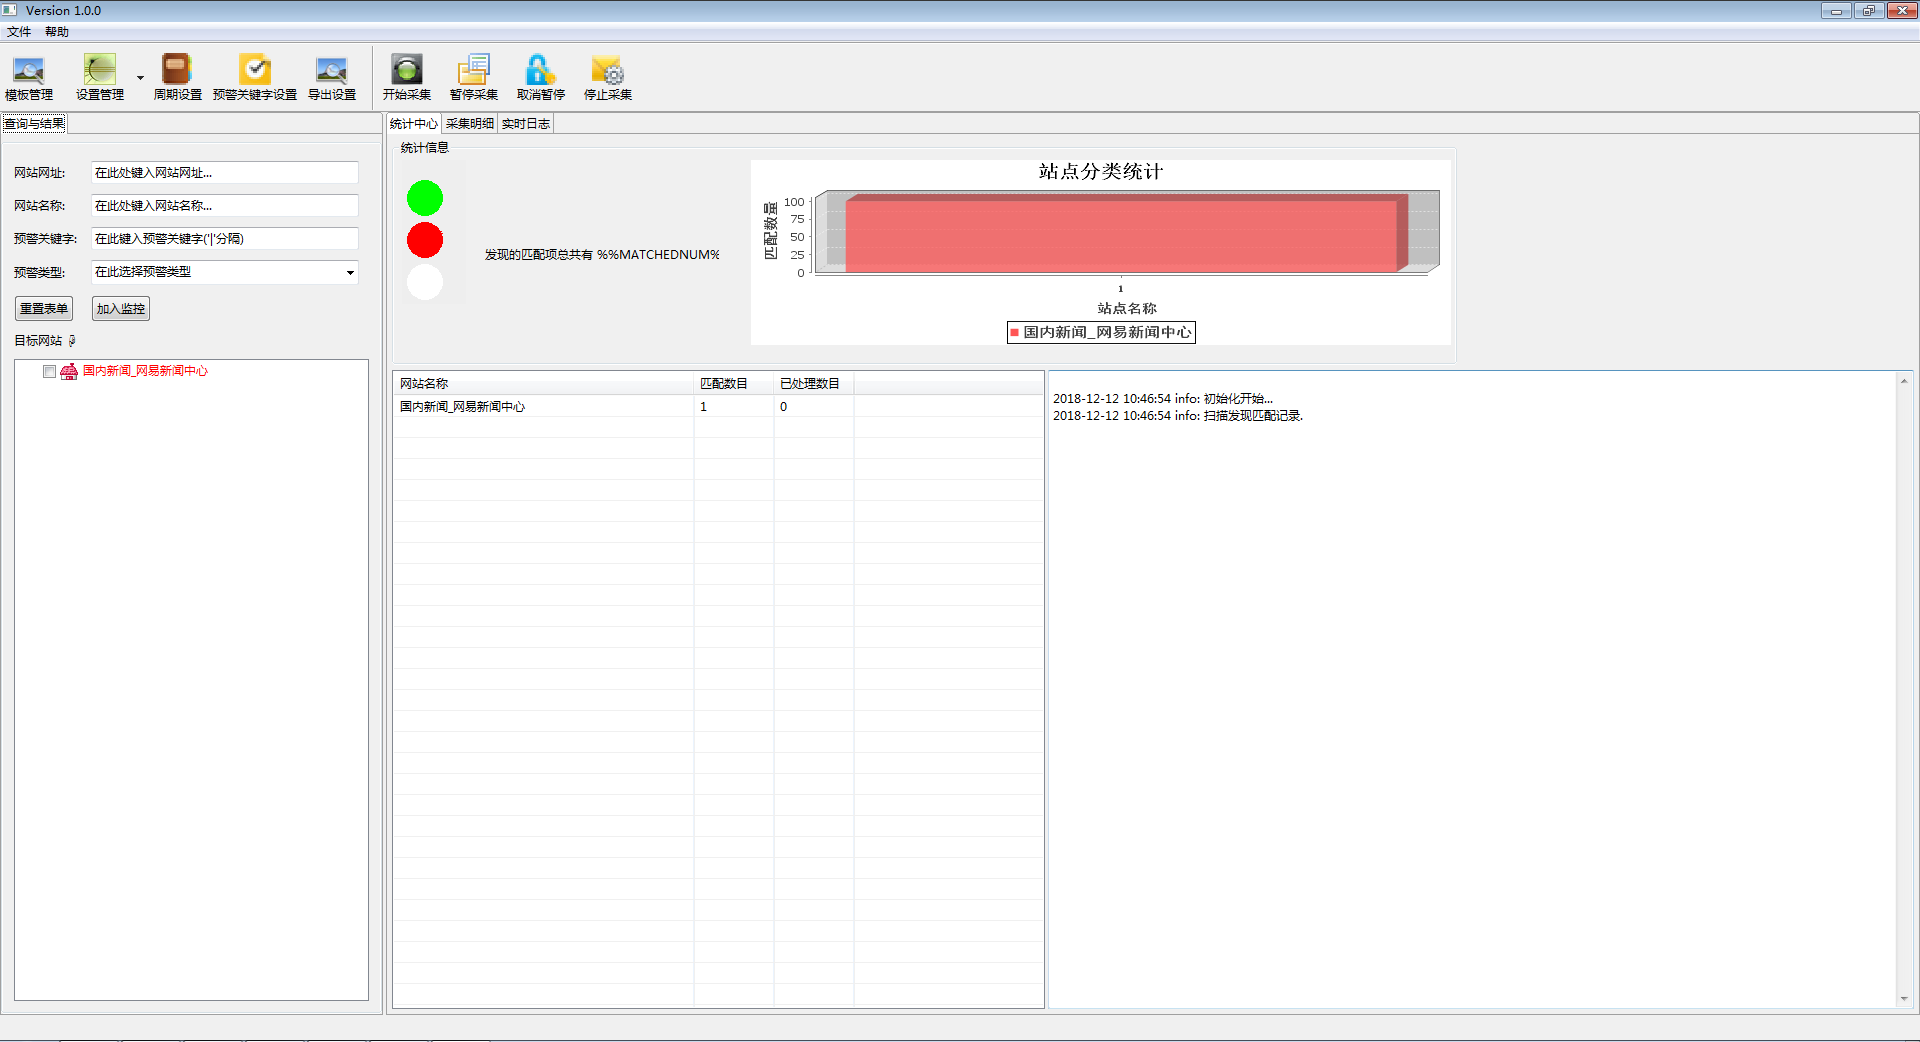Click the application icon in the title bar
1920x1042 pixels.
[10, 10]
